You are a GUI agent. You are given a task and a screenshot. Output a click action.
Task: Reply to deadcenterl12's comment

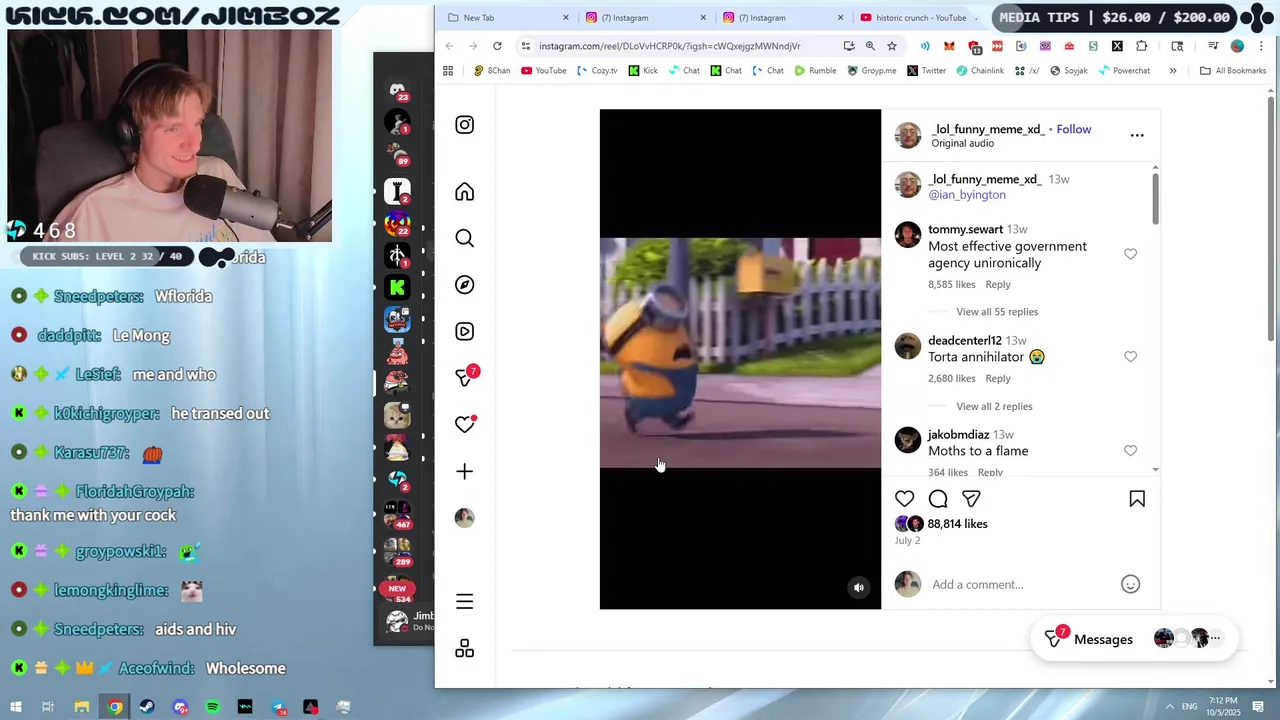(998, 379)
